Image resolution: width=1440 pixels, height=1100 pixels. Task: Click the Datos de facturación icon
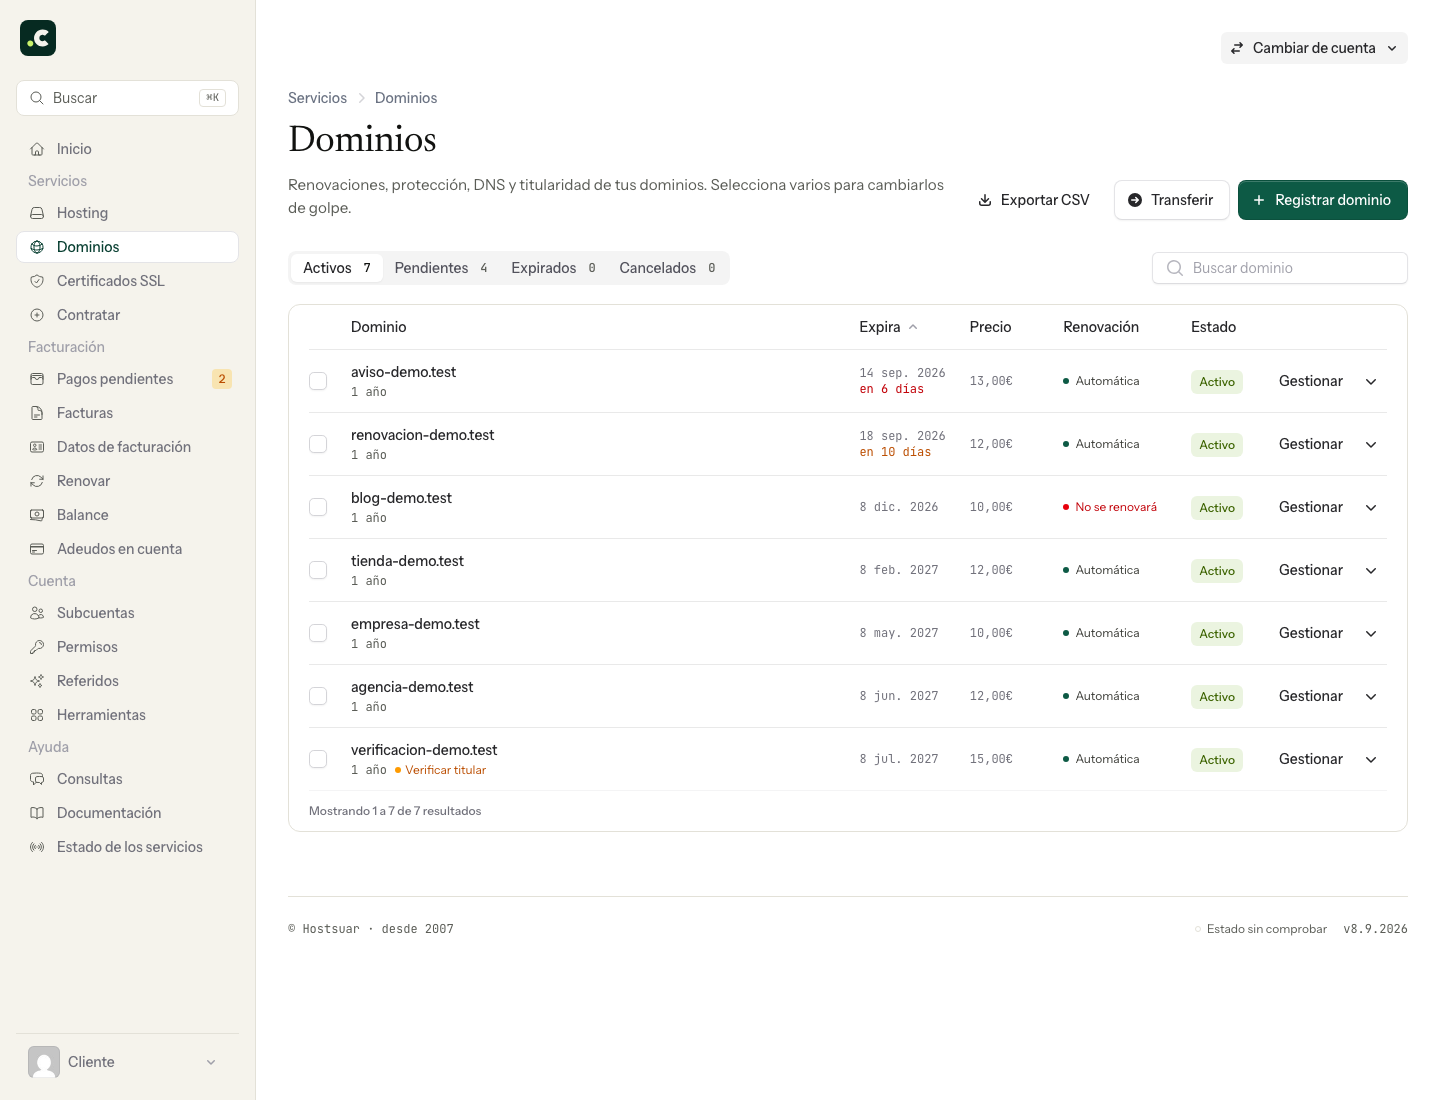[37, 447]
